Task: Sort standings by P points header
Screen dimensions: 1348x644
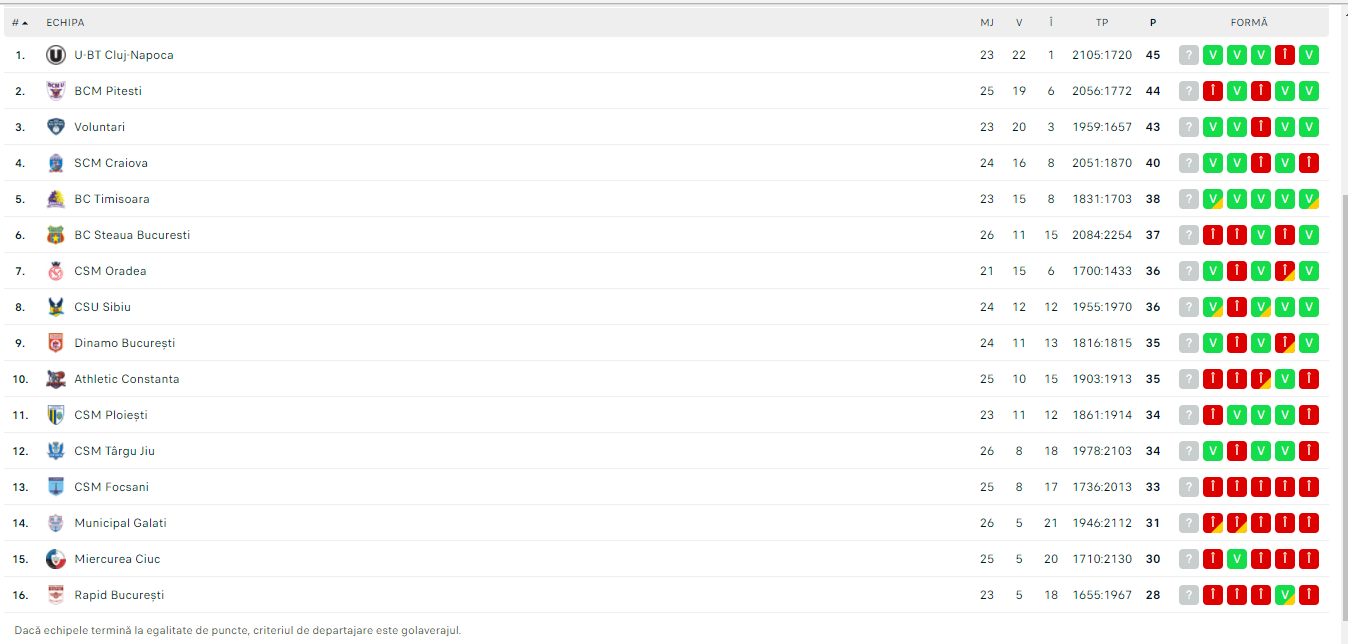Action: tap(1153, 22)
